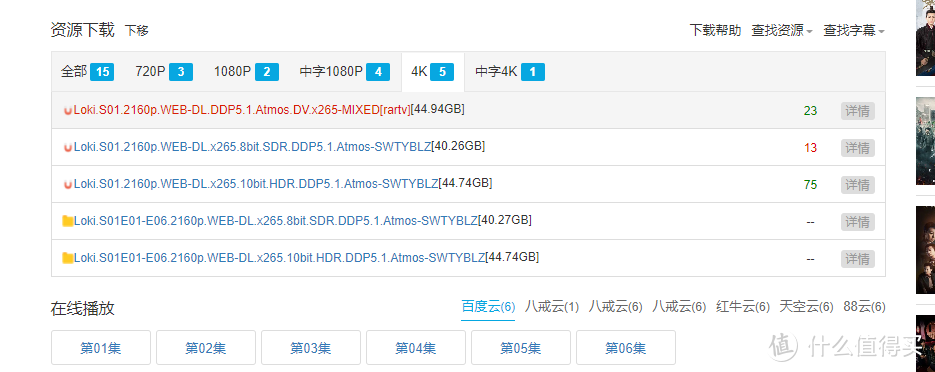The height and width of the screenshot is (372, 935).
Task: Play episode 第01集
Action: 101,348
